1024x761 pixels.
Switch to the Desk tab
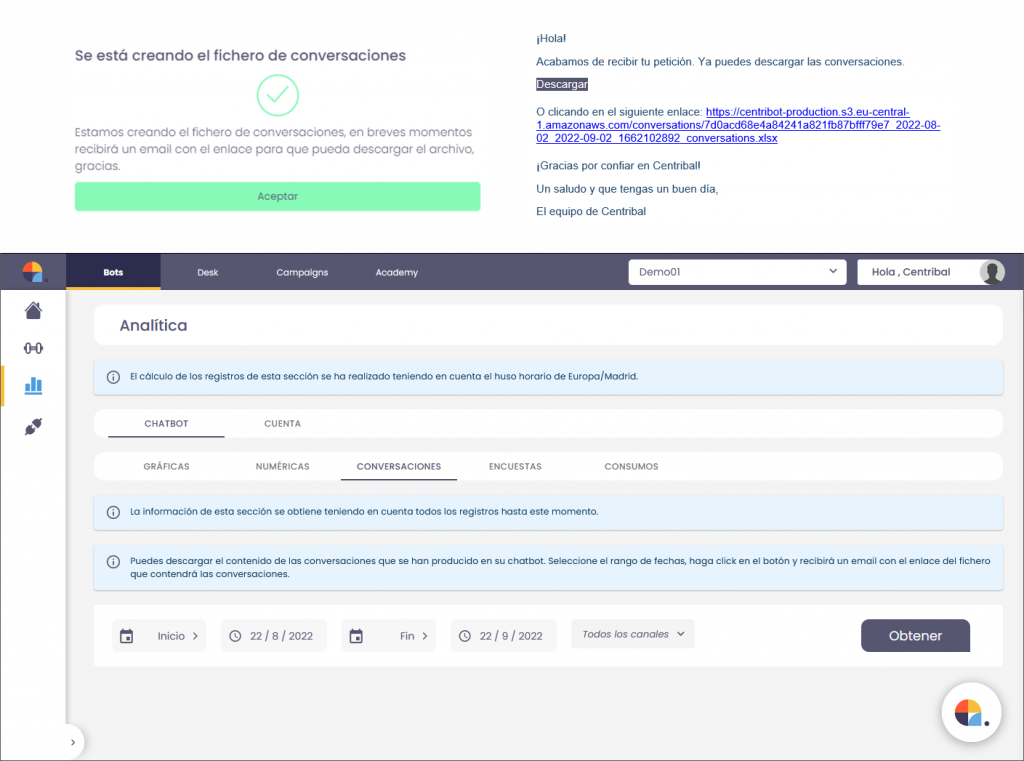207,272
